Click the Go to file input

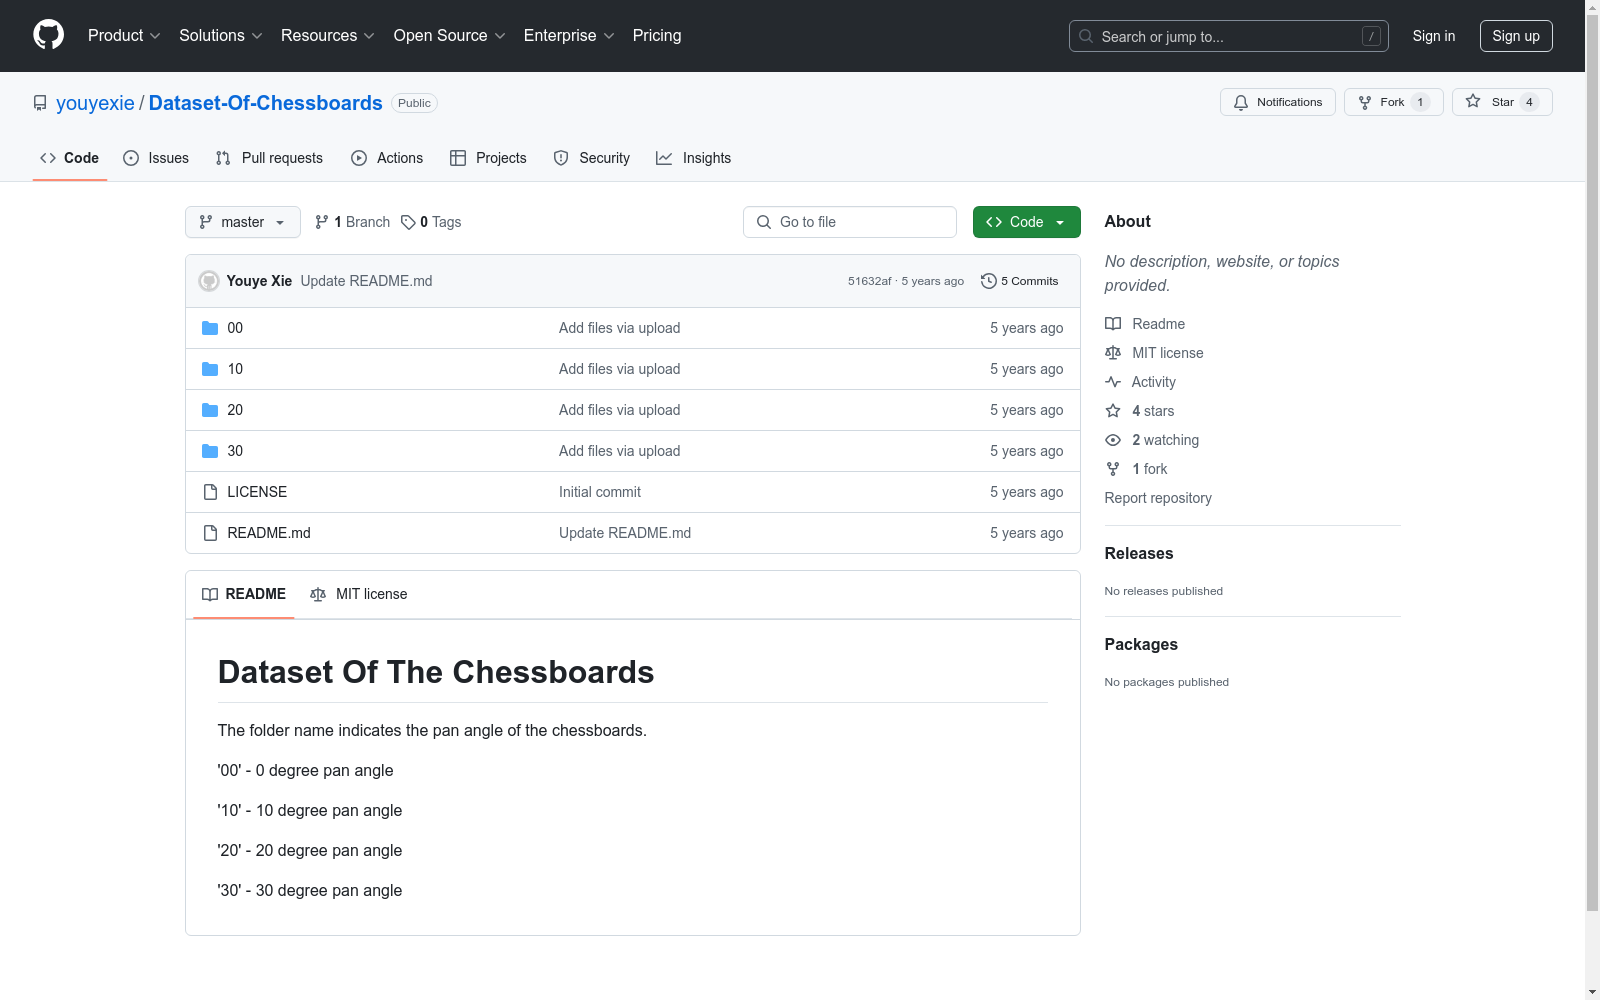[850, 222]
